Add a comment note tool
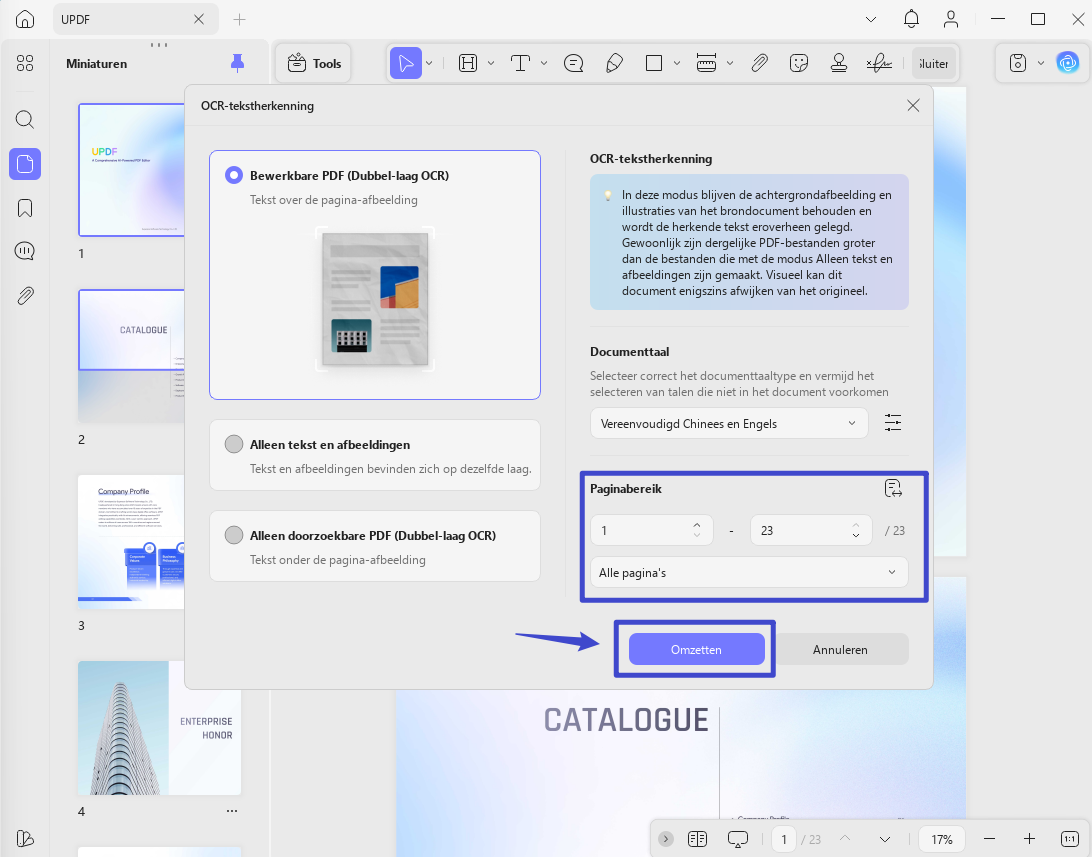The image size is (1092, 857). click(574, 63)
